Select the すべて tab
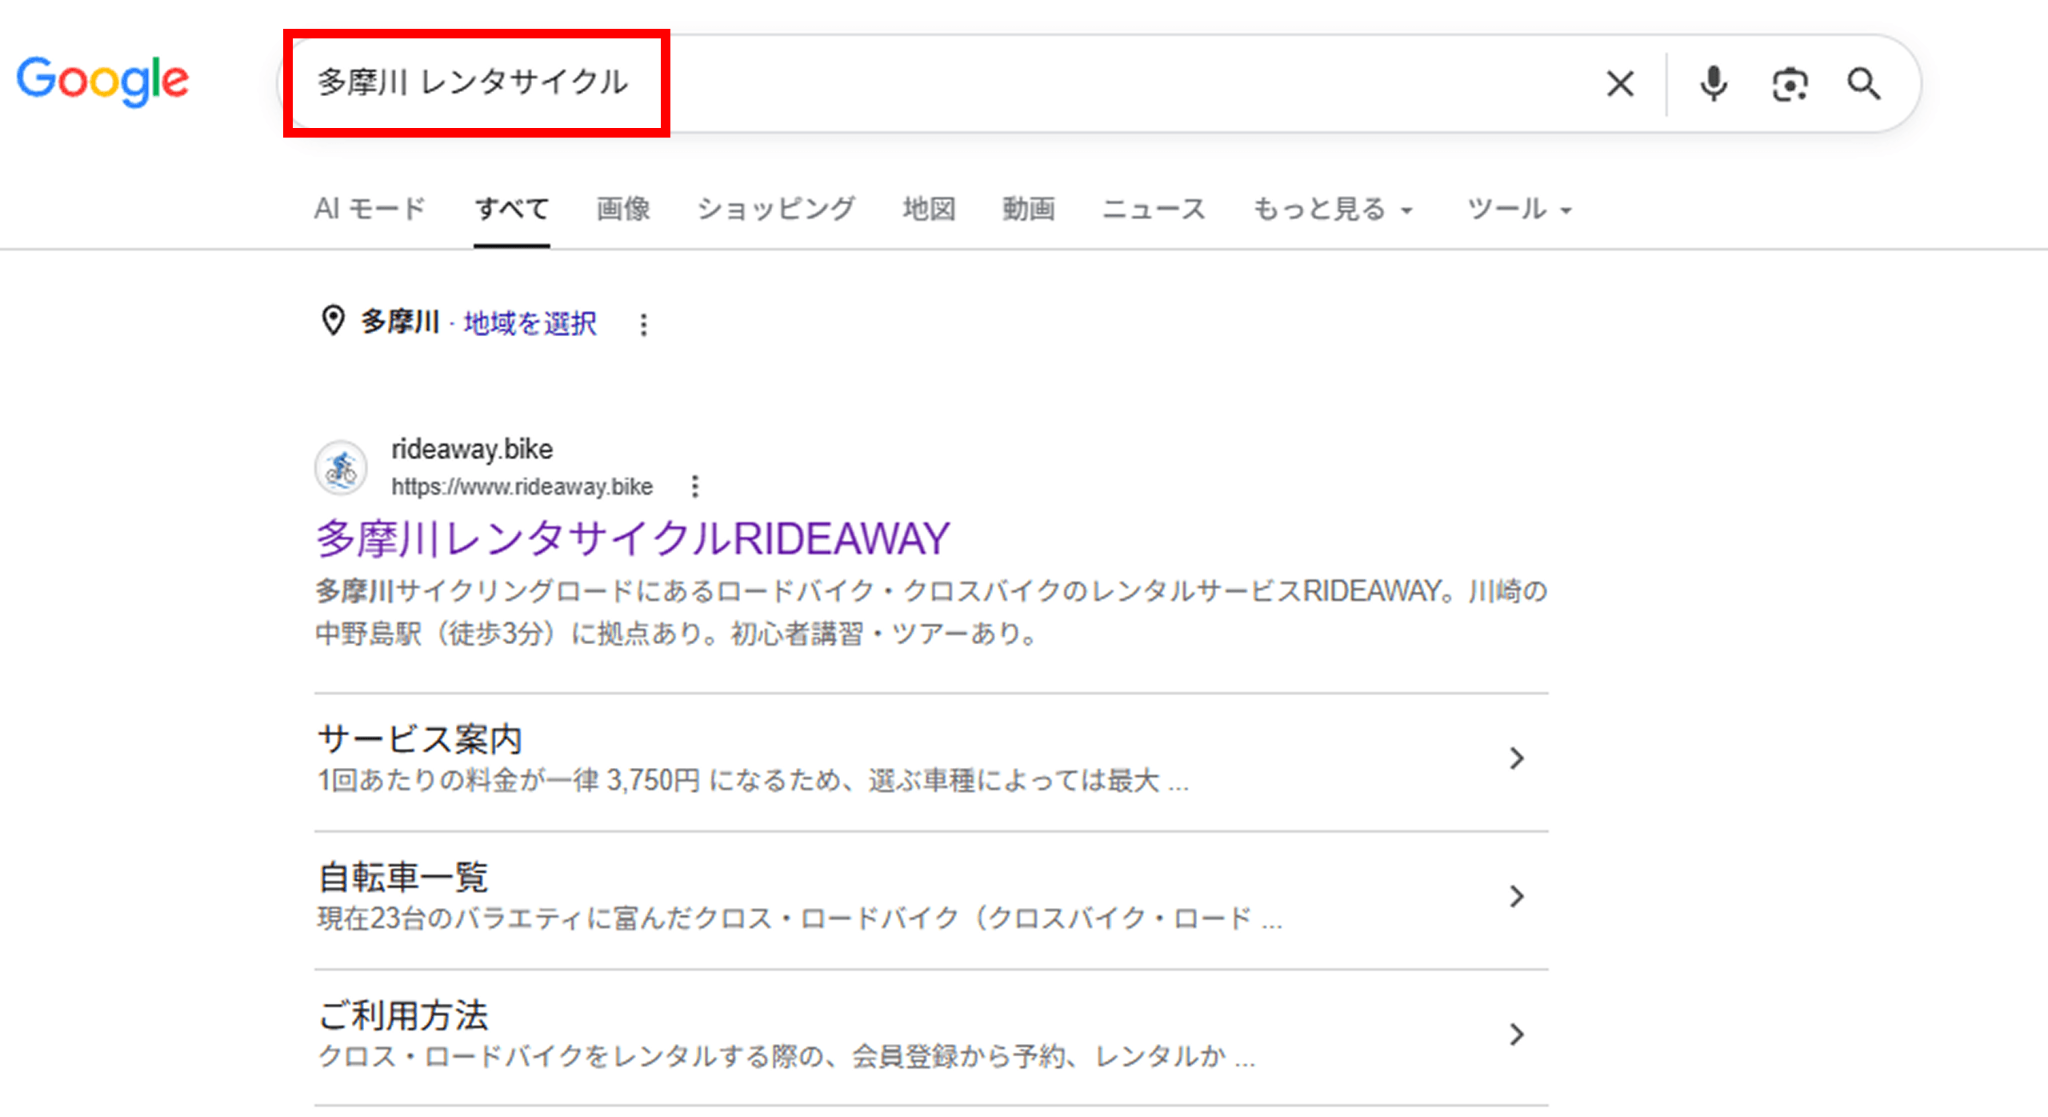This screenshot has width=2048, height=1117. click(x=511, y=209)
